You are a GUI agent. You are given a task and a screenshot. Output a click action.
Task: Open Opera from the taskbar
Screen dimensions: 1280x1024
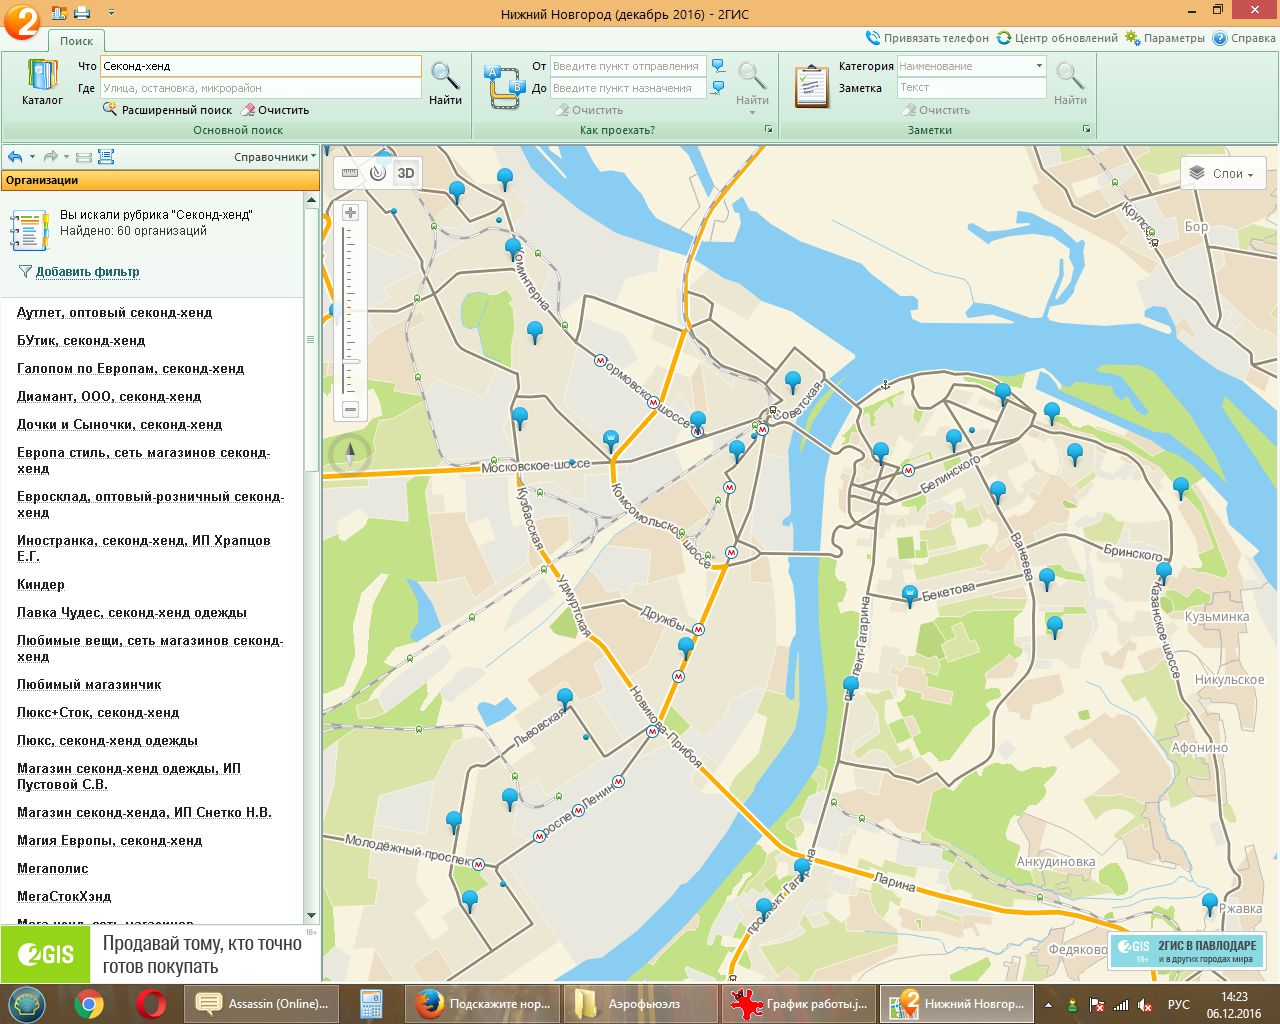(x=151, y=1004)
